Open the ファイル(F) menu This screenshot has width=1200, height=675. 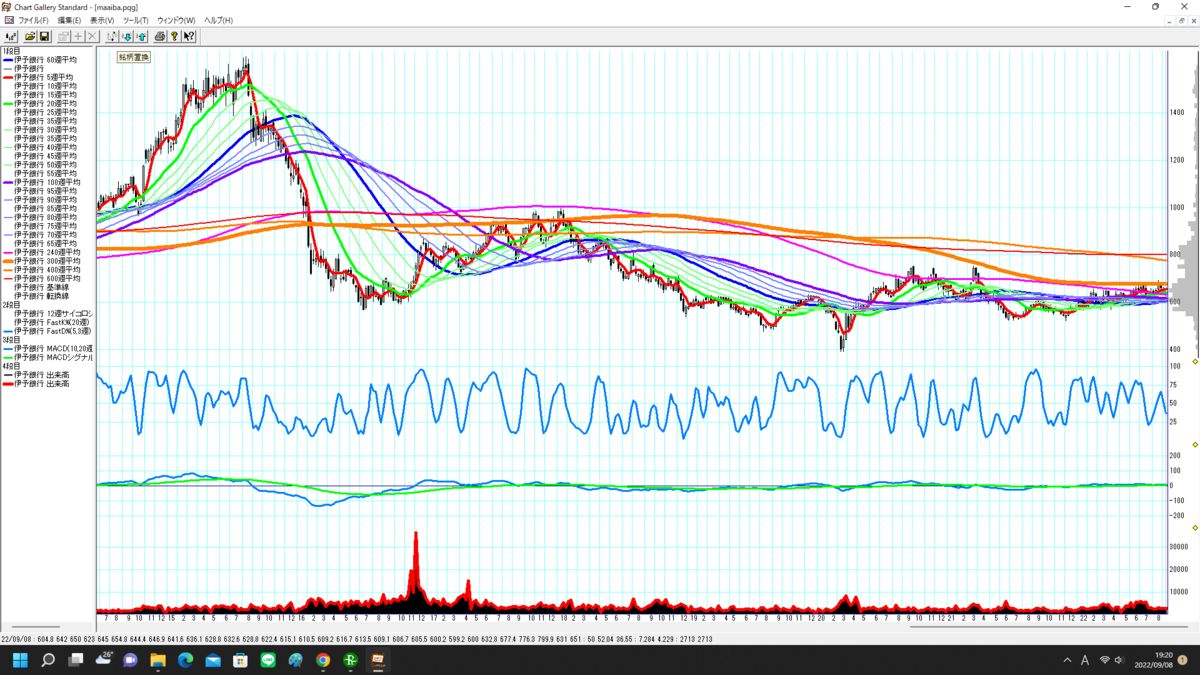(x=33, y=20)
